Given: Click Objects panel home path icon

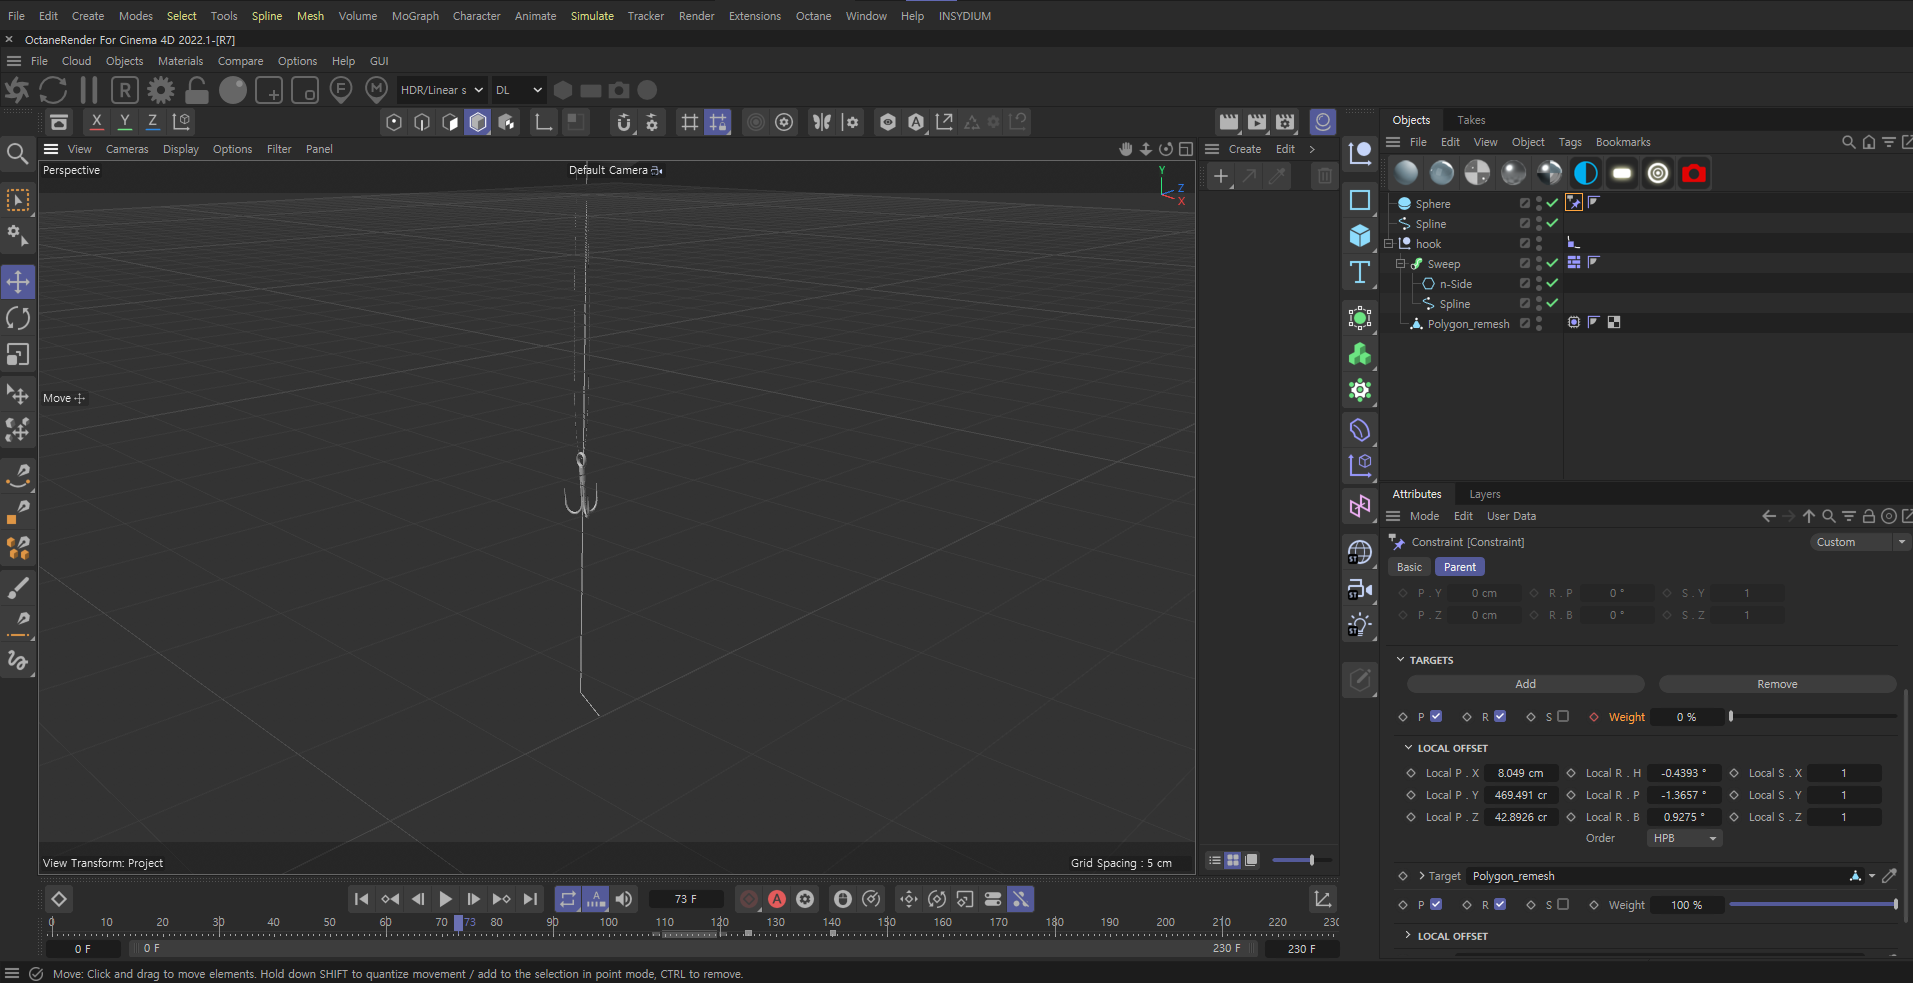Looking at the screenshot, I should click(x=1869, y=142).
